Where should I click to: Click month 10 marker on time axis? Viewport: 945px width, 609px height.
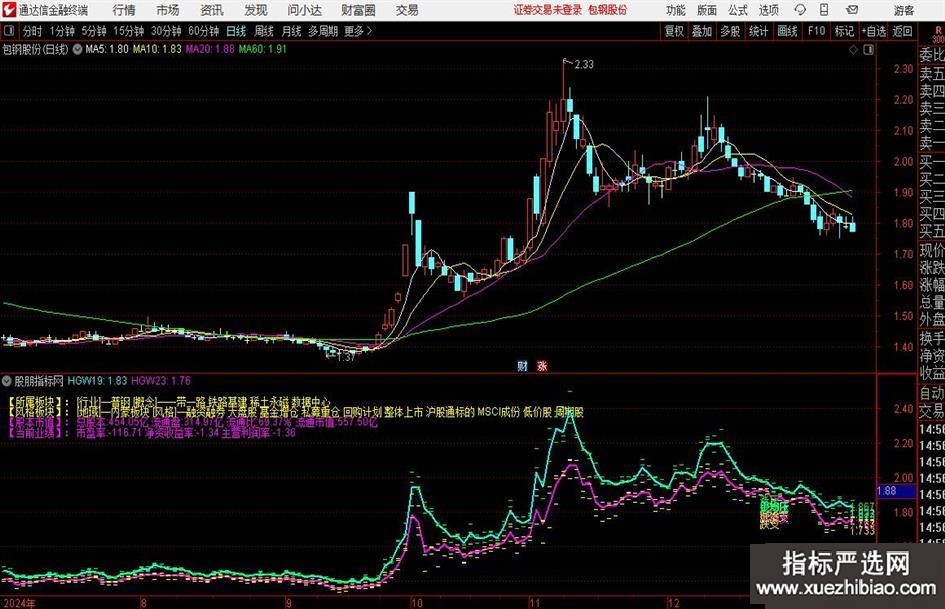pos(416,602)
